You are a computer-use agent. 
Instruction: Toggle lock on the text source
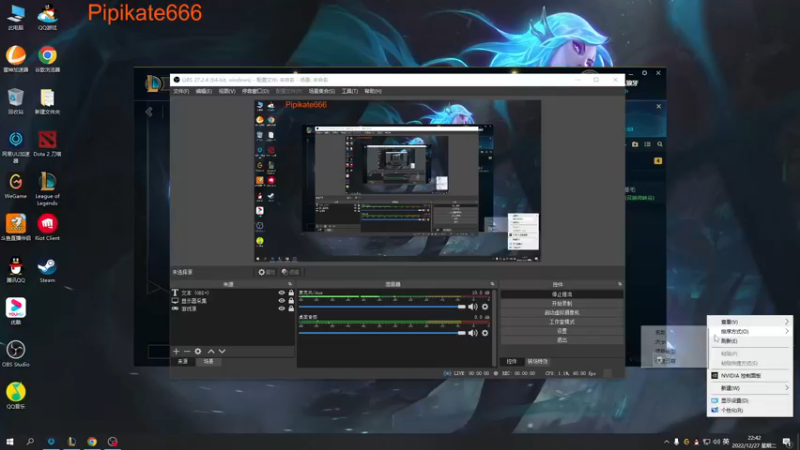tap(291, 293)
